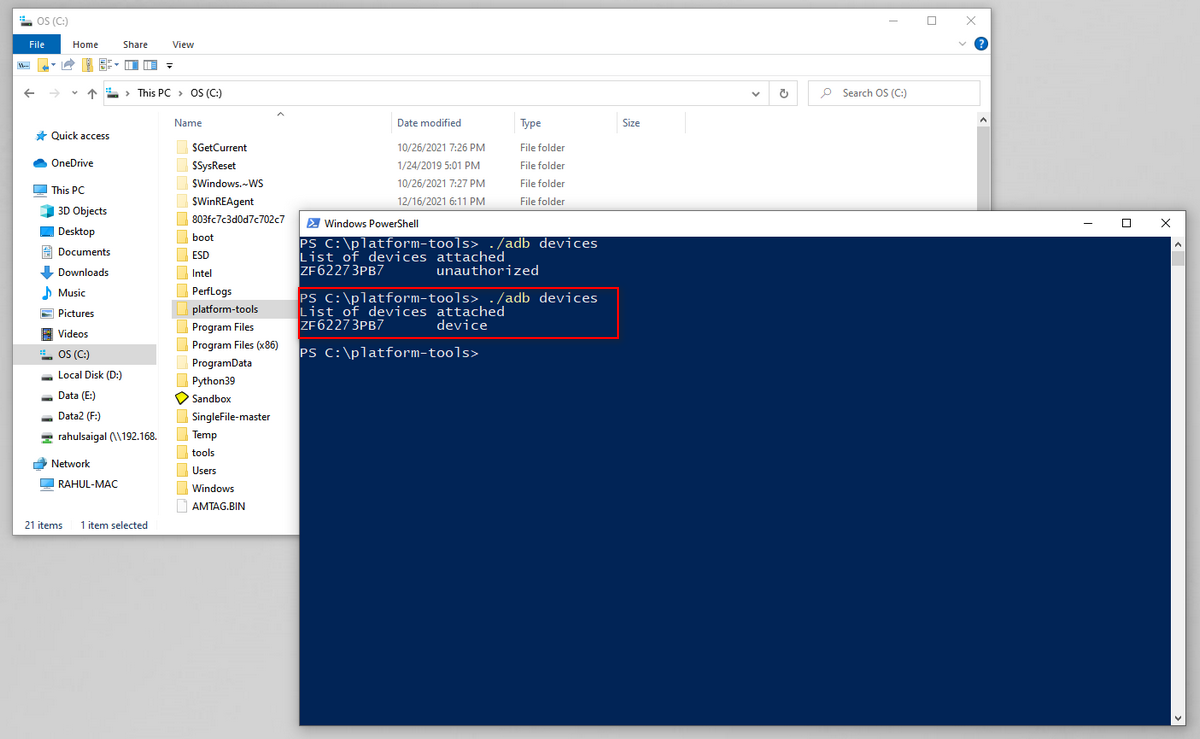The image size is (1200, 739).
Task: Select the $SysReset folder
Action: [214, 166]
